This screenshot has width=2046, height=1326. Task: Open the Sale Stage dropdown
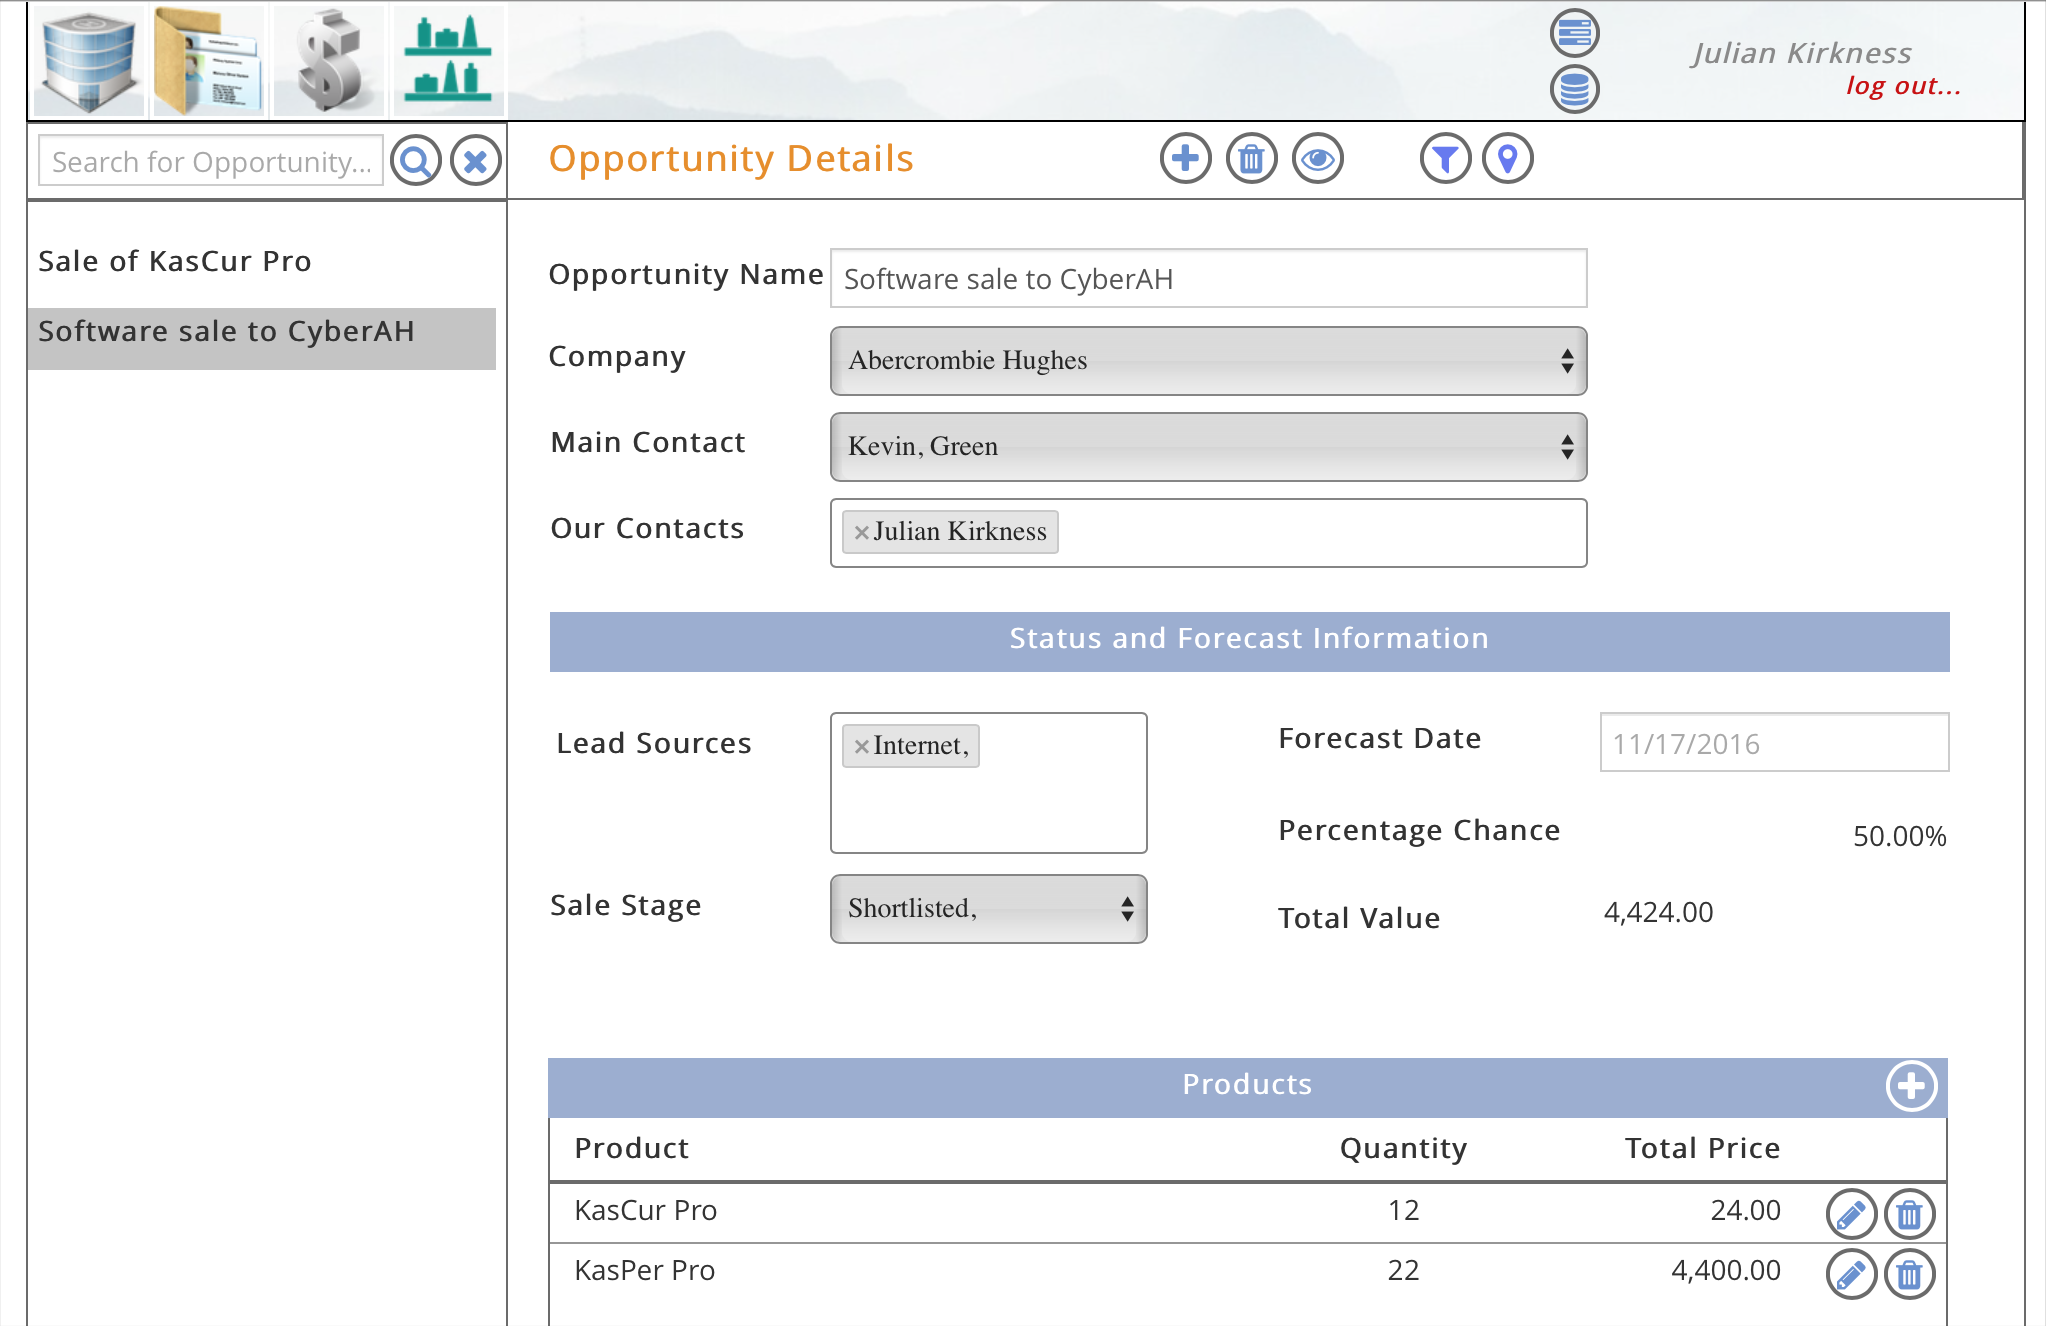coord(988,909)
